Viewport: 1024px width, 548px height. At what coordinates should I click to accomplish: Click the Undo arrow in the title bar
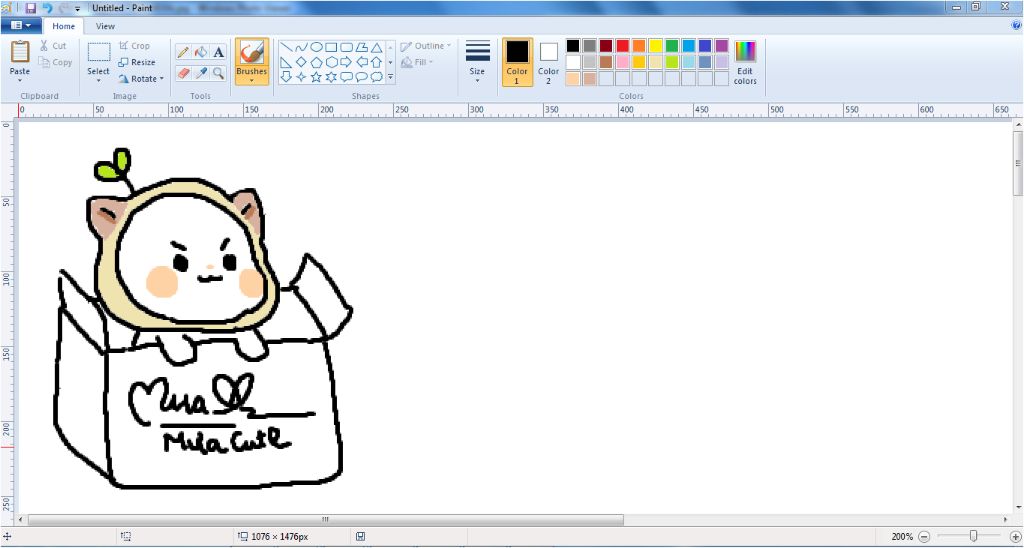tap(48, 8)
